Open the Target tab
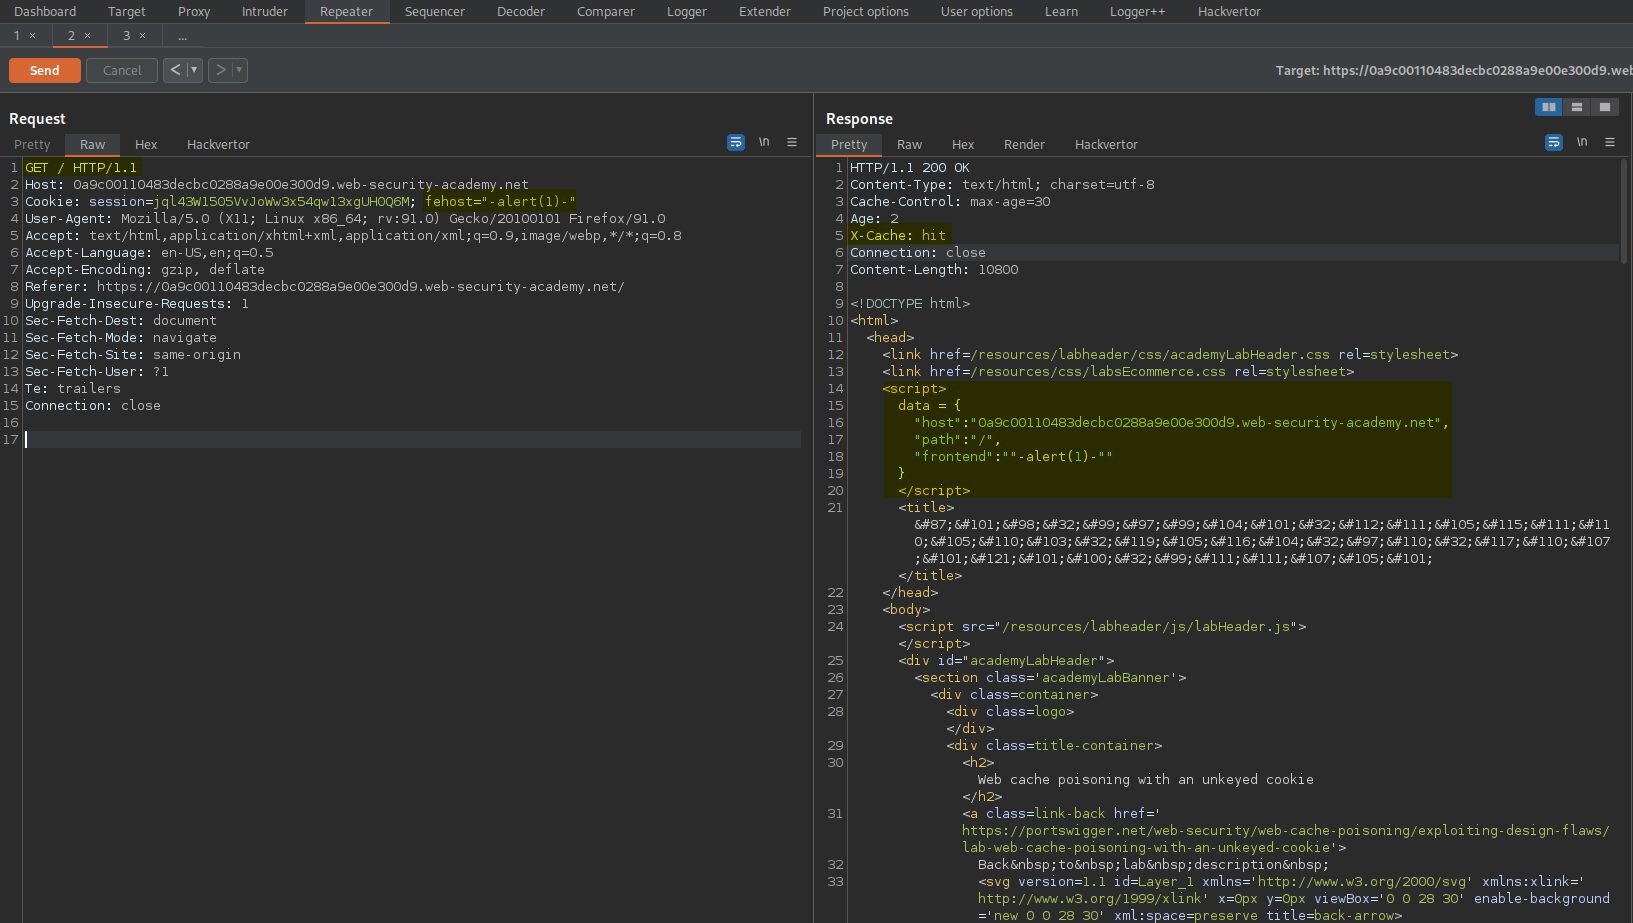 click(127, 12)
